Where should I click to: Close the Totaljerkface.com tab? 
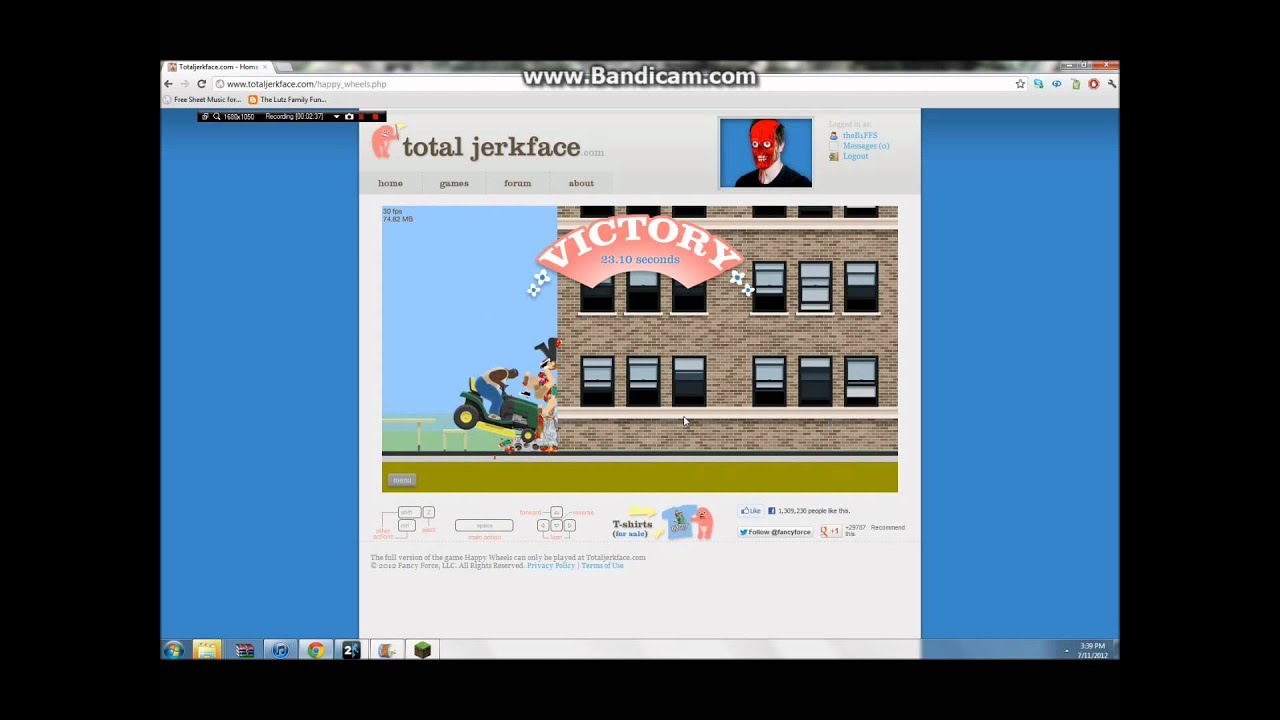click(x=265, y=67)
